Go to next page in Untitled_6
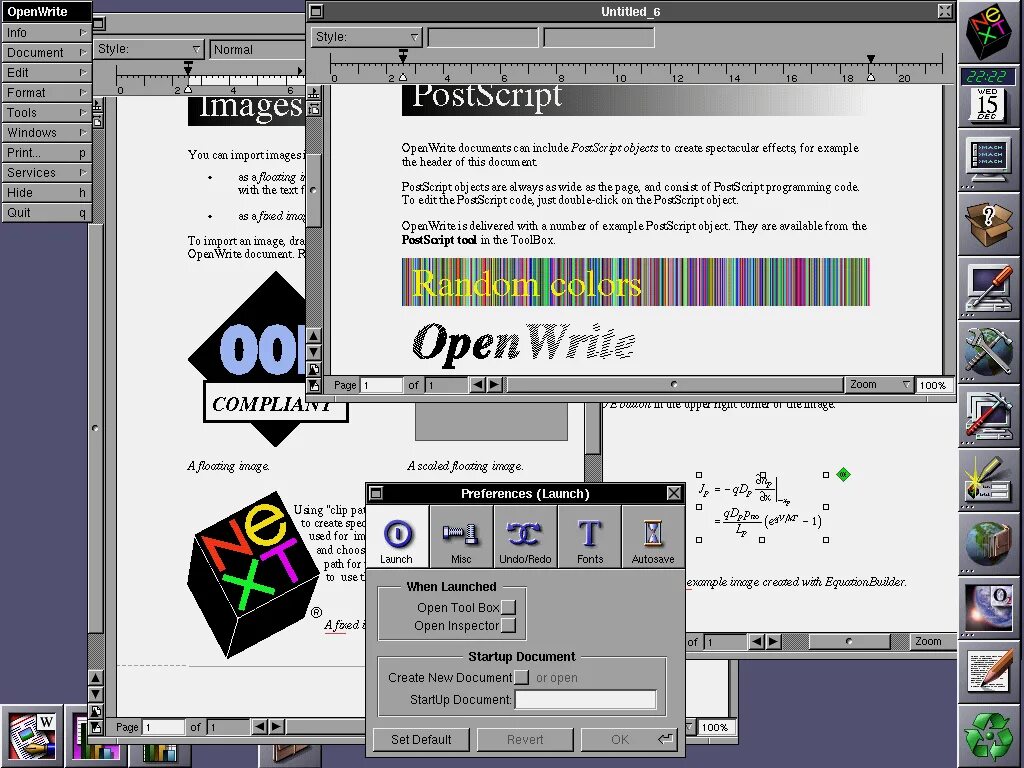This screenshot has height=768, width=1024. (x=494, y=385)
